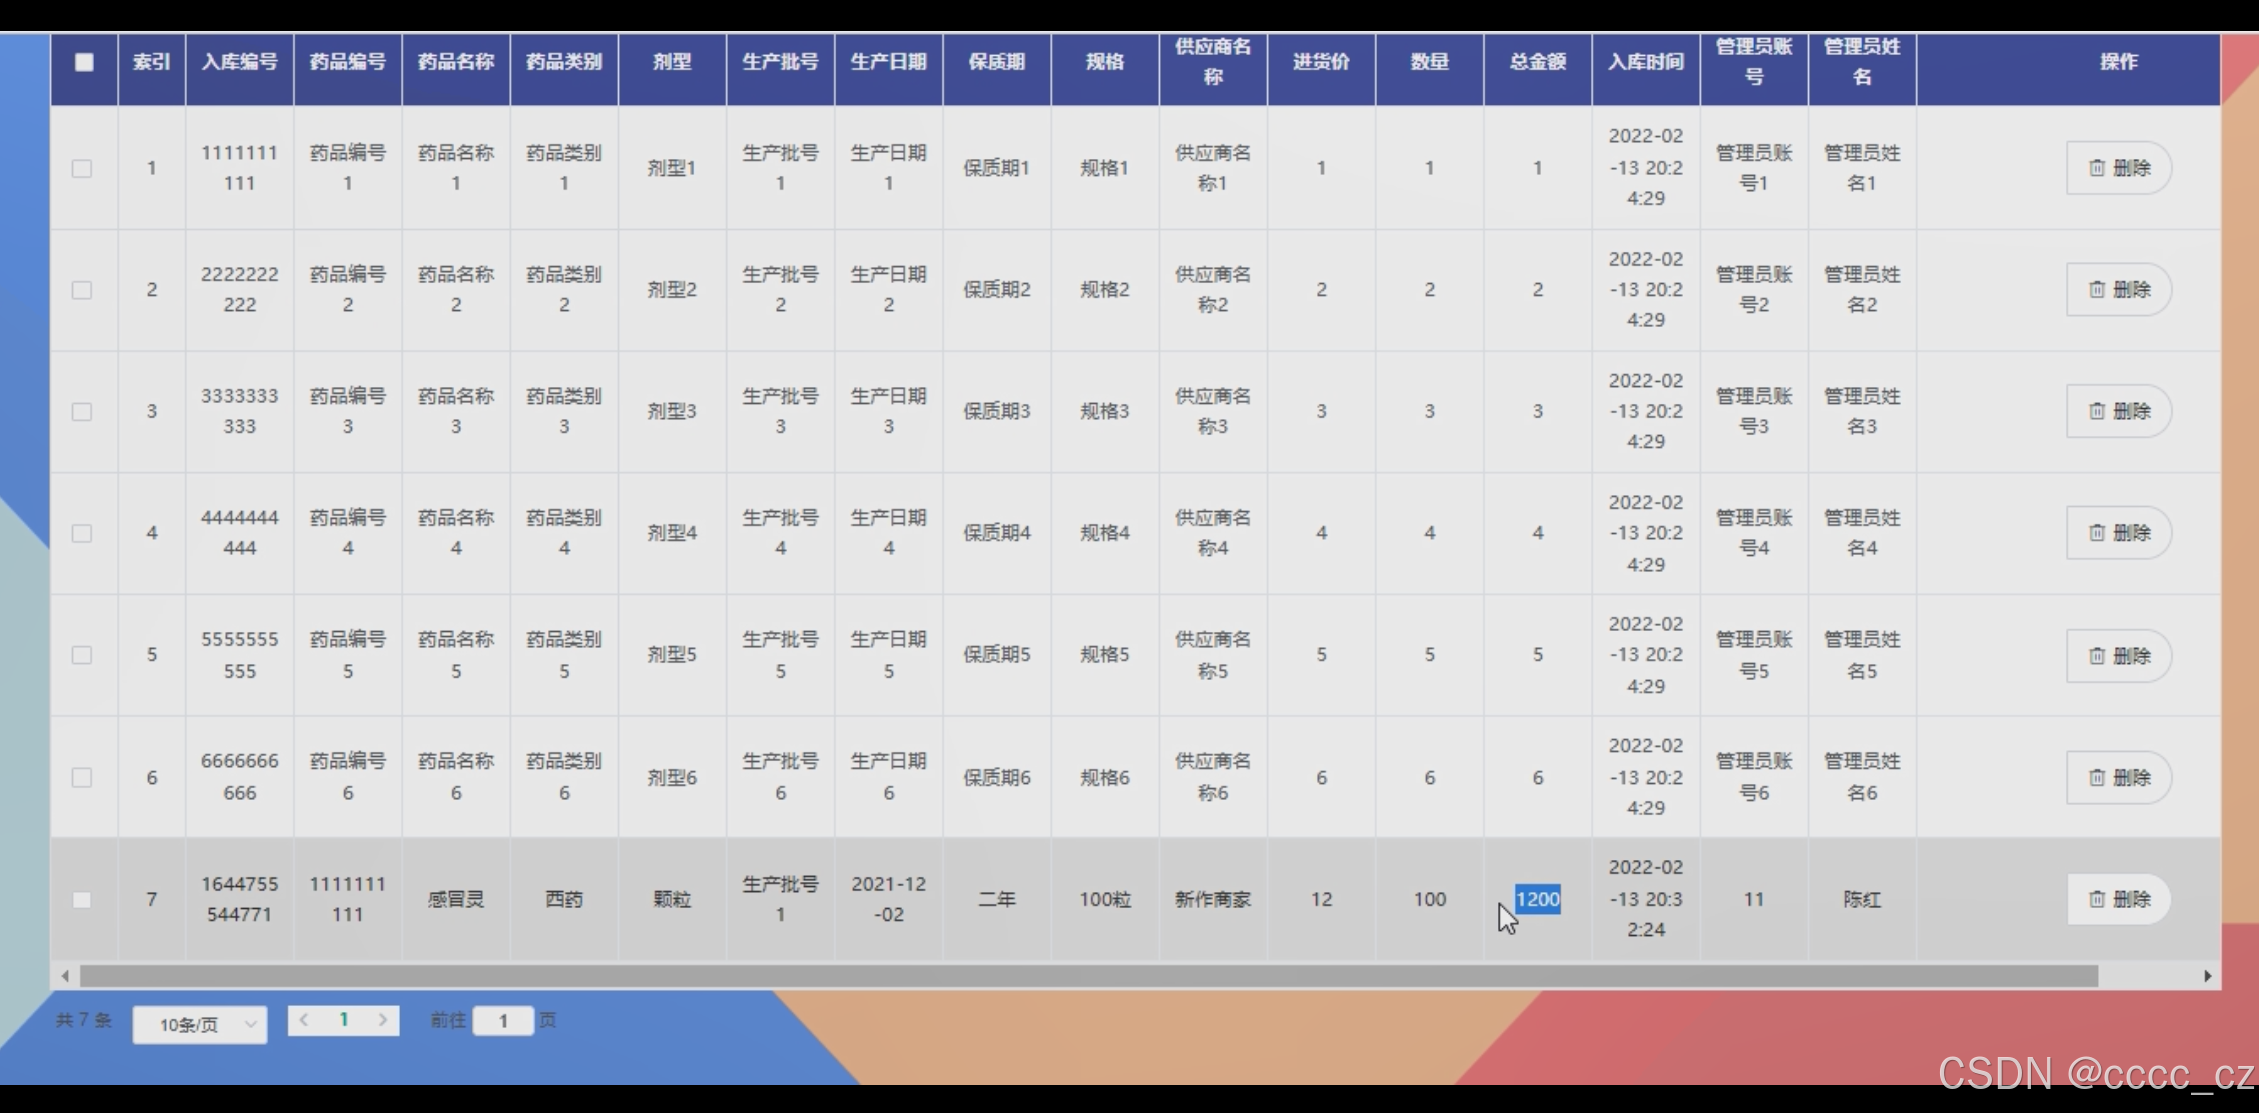Check the checkbox for row 1
The height and width of the screenshot is (1113, 2259).
pos(82,168)
